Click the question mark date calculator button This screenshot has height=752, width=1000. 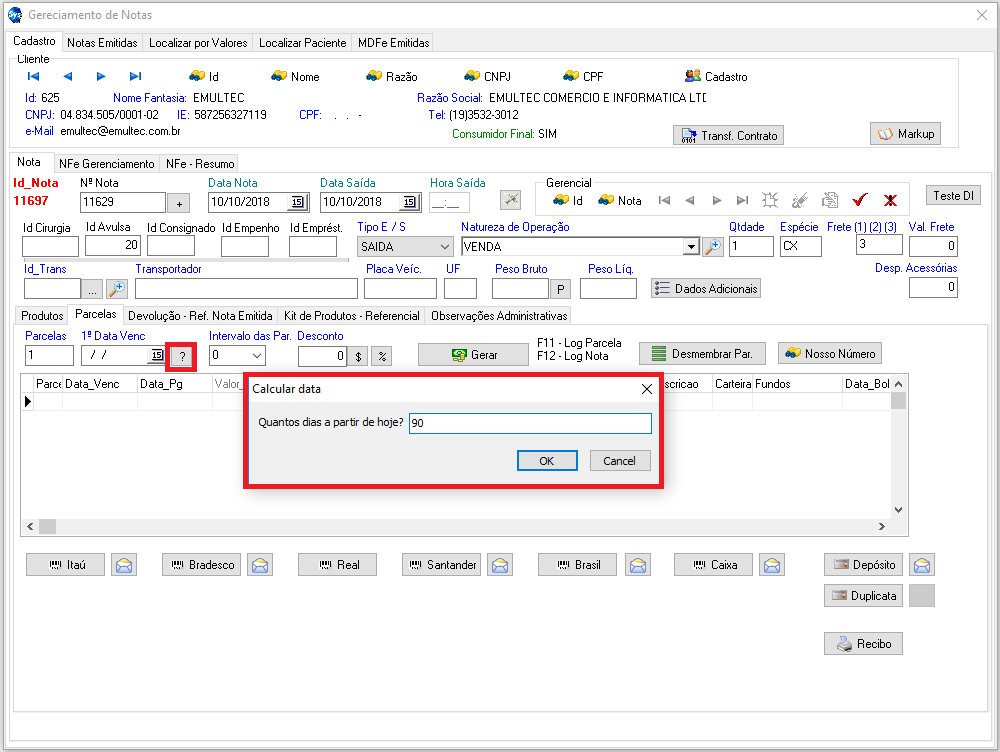pos(182,356)
